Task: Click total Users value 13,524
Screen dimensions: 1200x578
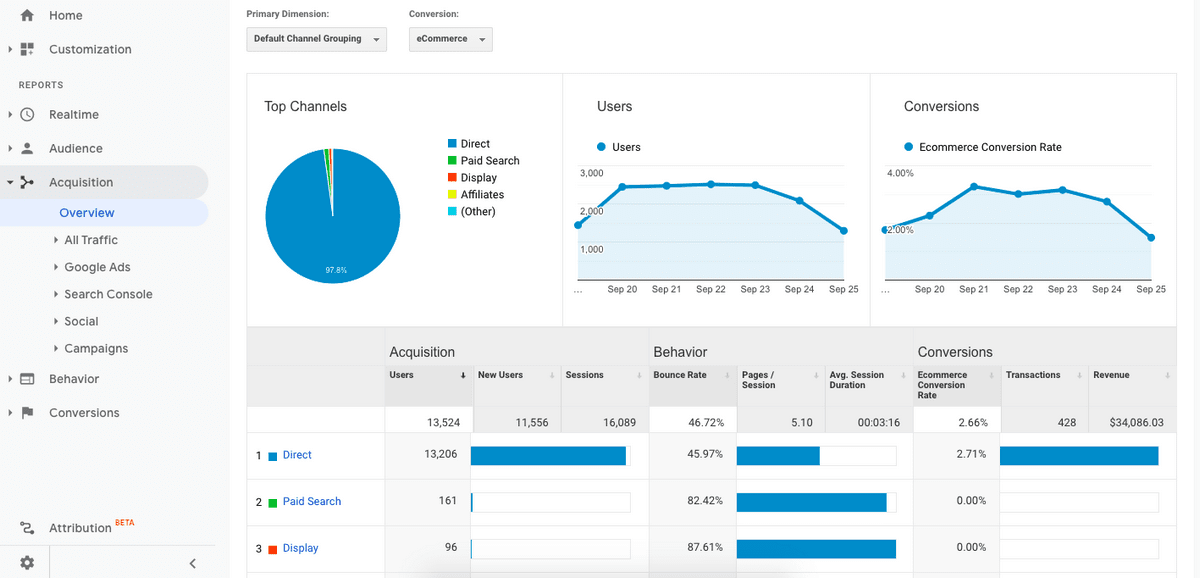Action: [443, 423]
